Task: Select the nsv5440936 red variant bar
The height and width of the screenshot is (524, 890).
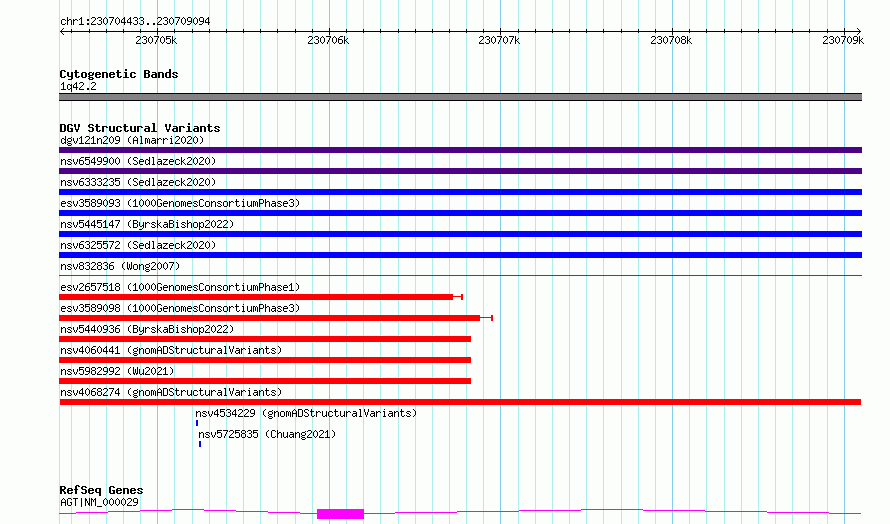Action: [x=265, y=339]
